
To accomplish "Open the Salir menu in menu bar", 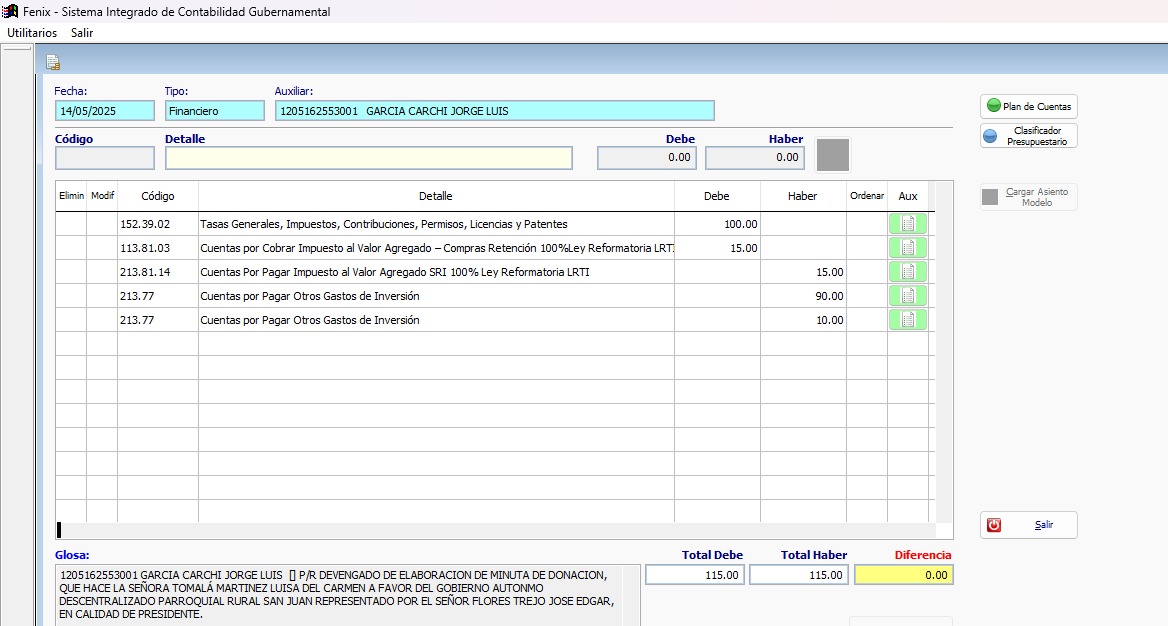I will coord(82,33).
